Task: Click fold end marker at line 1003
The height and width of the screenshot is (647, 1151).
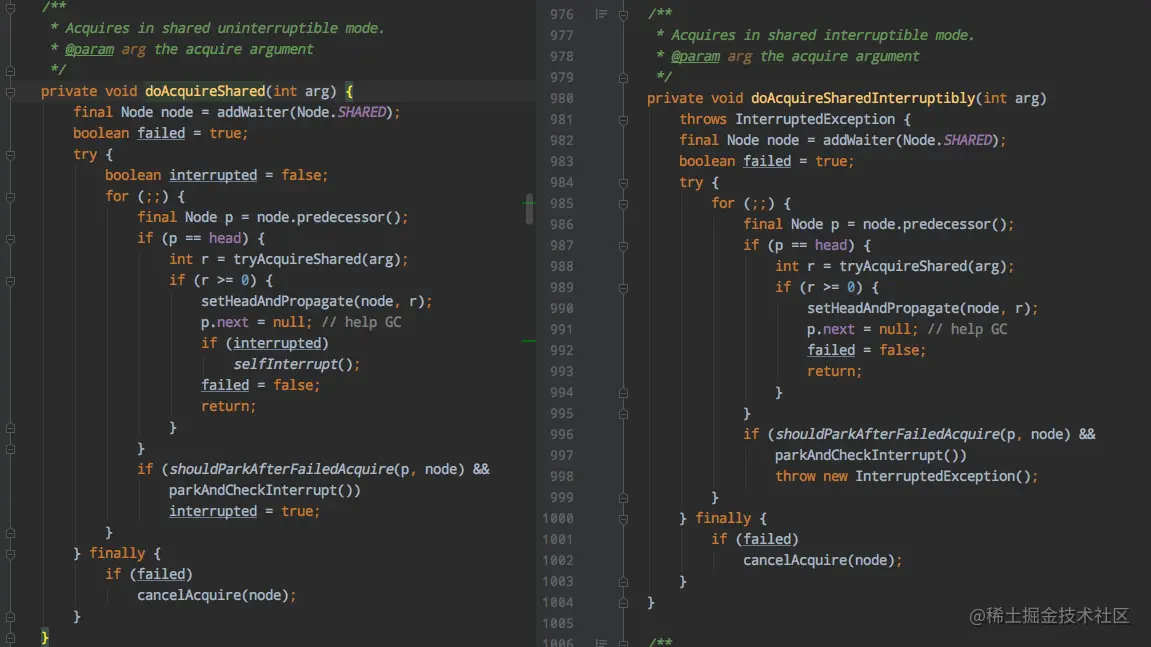Action: [623, 582]
